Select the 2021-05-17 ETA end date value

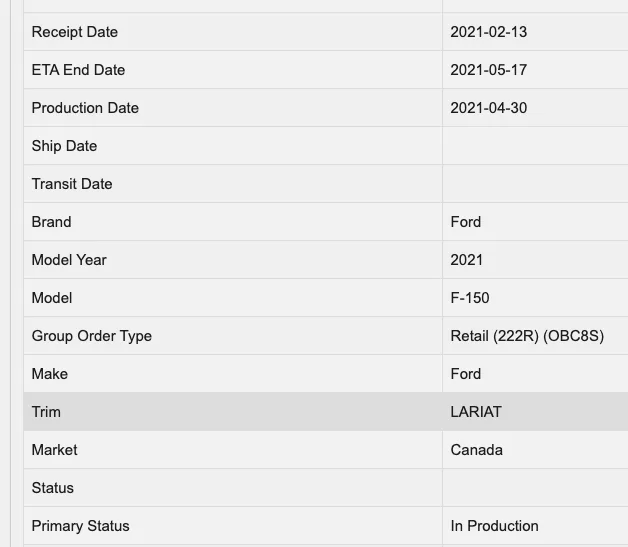tap(488, 70)
